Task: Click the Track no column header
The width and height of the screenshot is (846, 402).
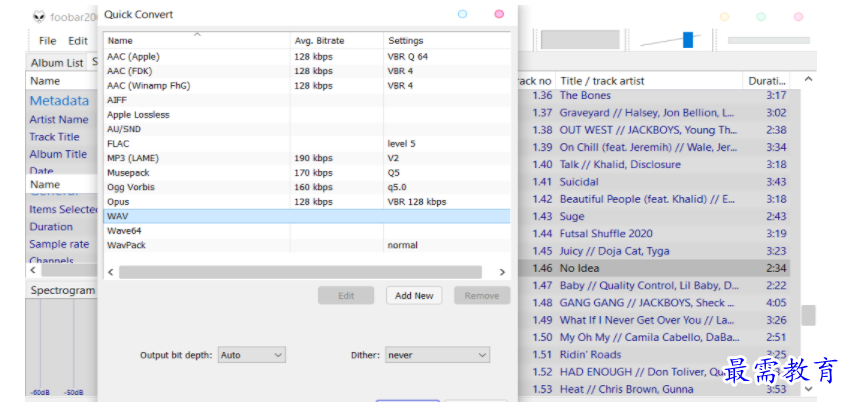Action: pos(534,81)
